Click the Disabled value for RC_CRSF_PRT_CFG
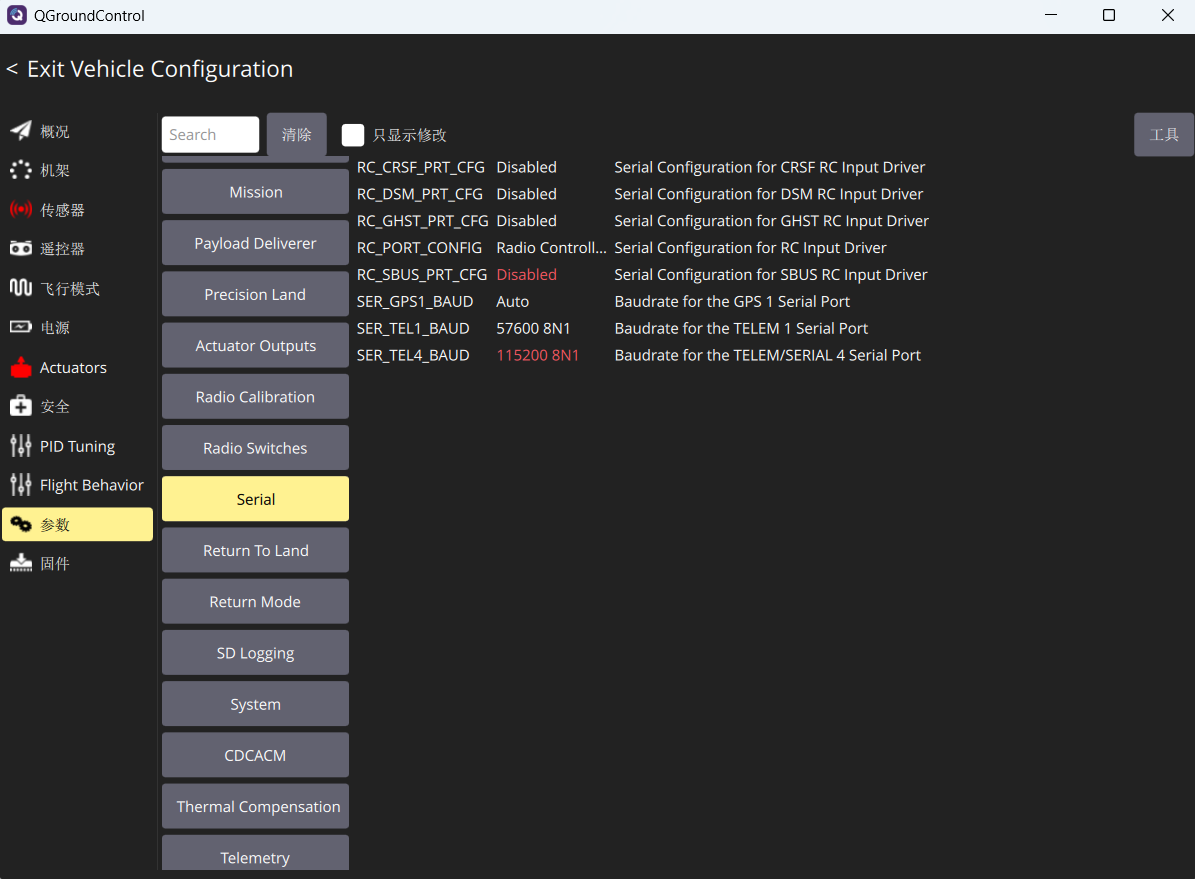Screen dimensions: 1195x879 [527, 167]
